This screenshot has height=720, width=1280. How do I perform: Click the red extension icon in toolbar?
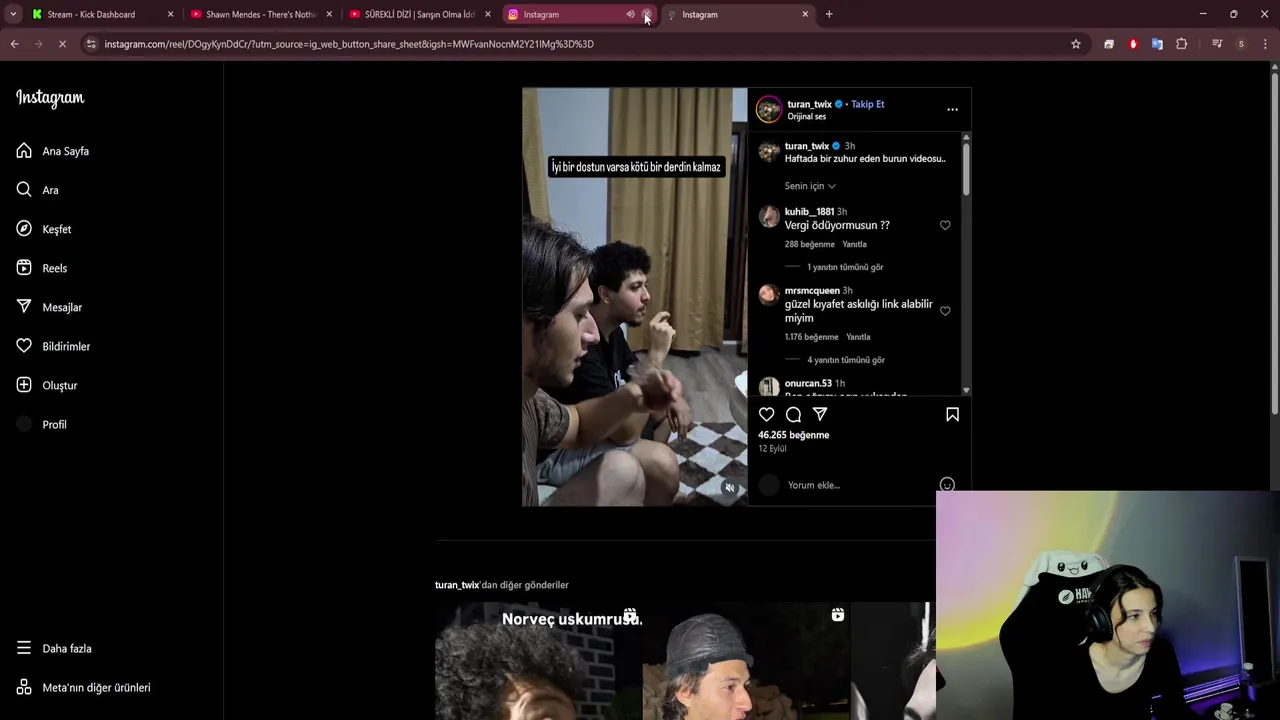[x=1133, y=44]
